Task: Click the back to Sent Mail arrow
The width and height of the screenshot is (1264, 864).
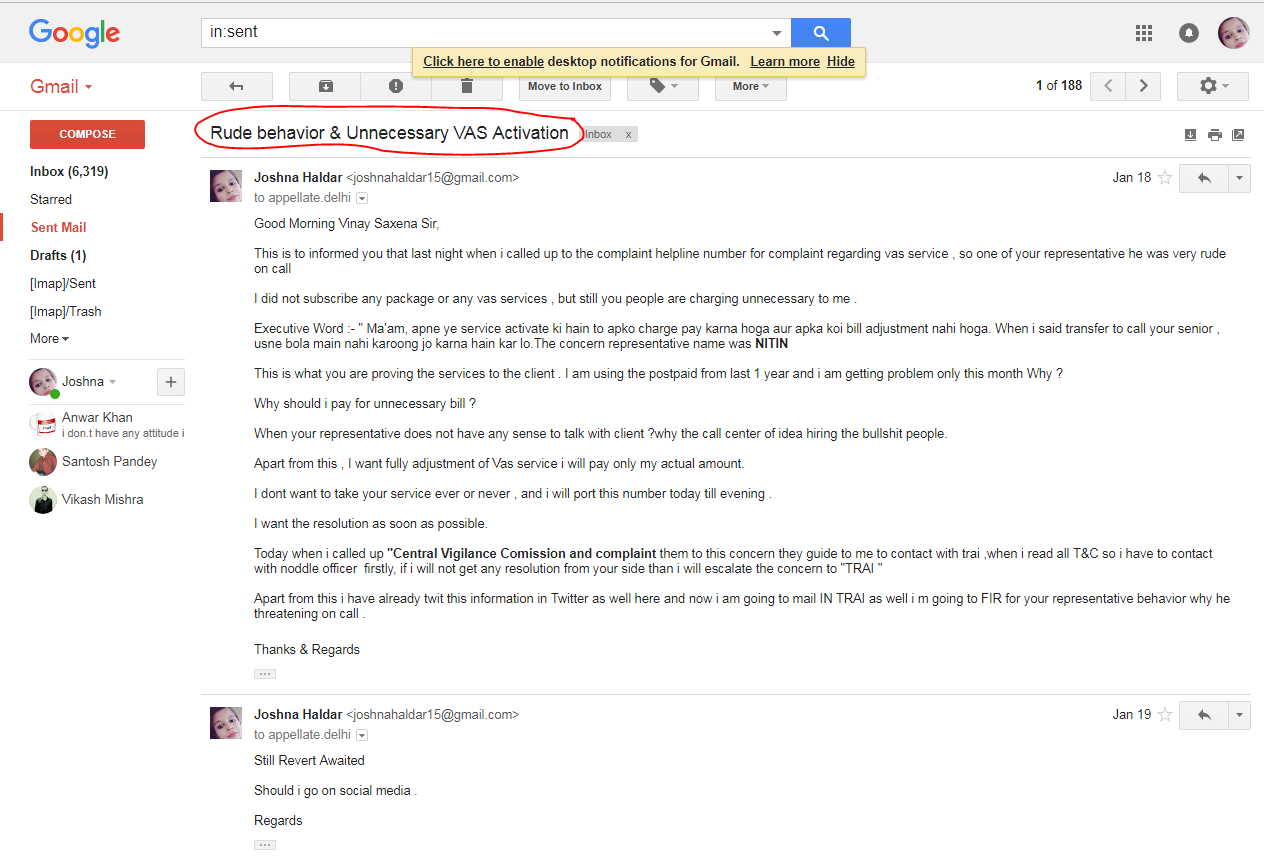Action: (x=236, y=86)
